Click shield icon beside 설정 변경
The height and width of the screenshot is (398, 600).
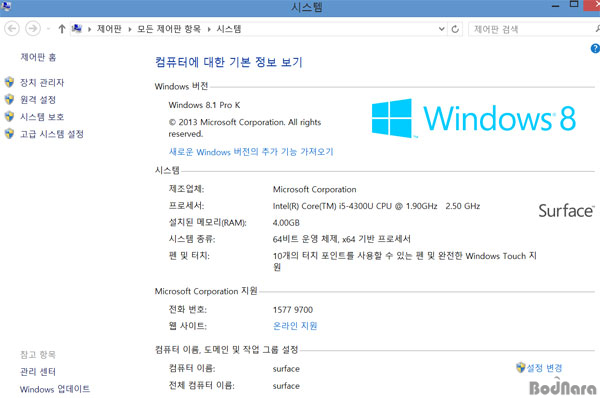coord(520,367)
